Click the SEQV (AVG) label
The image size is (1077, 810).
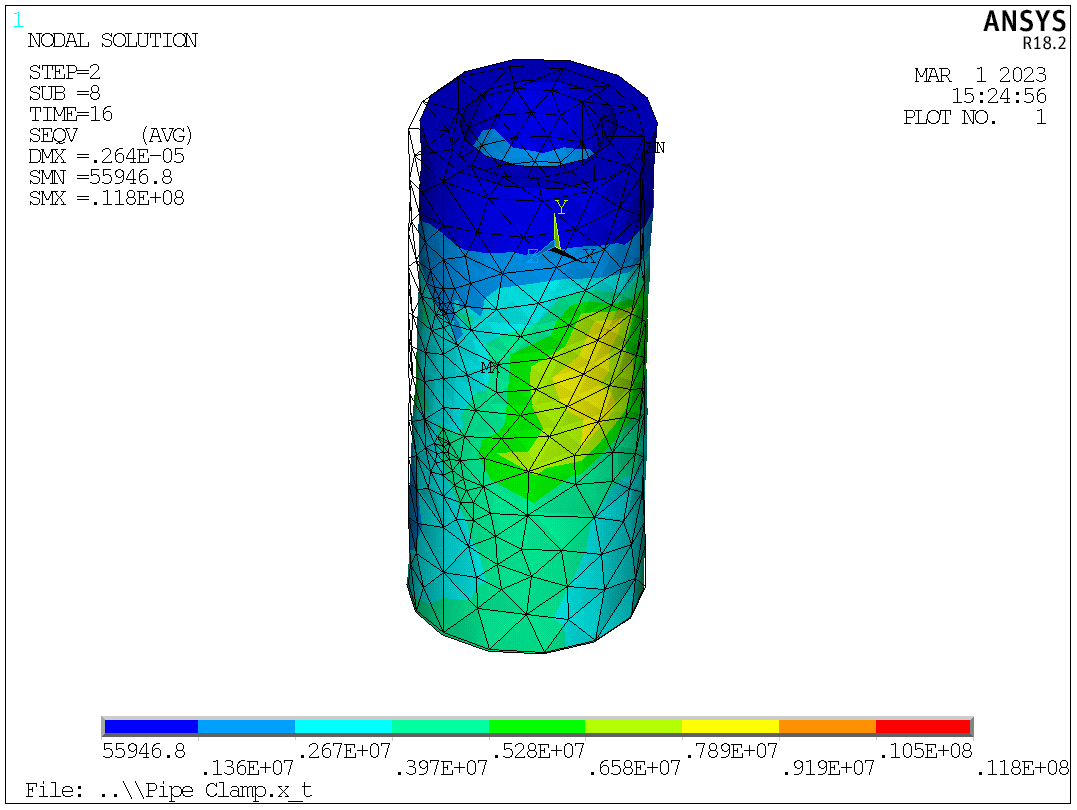[110, 135]
